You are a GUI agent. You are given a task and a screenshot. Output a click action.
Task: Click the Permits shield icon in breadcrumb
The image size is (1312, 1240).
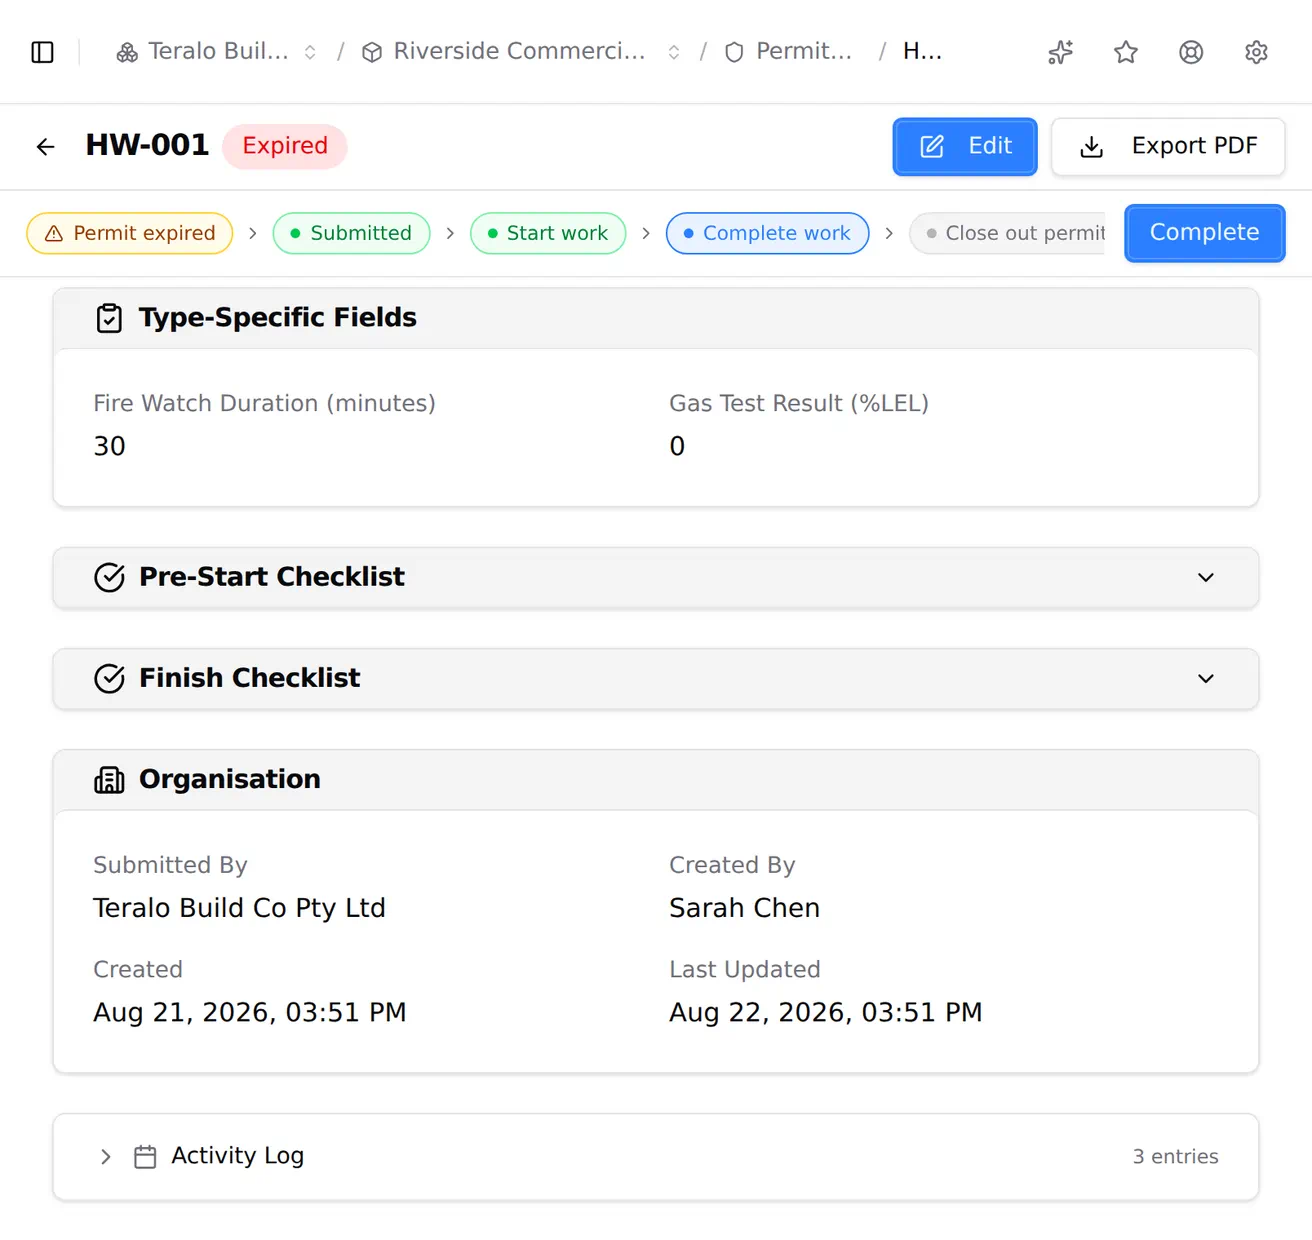point(734,53)
